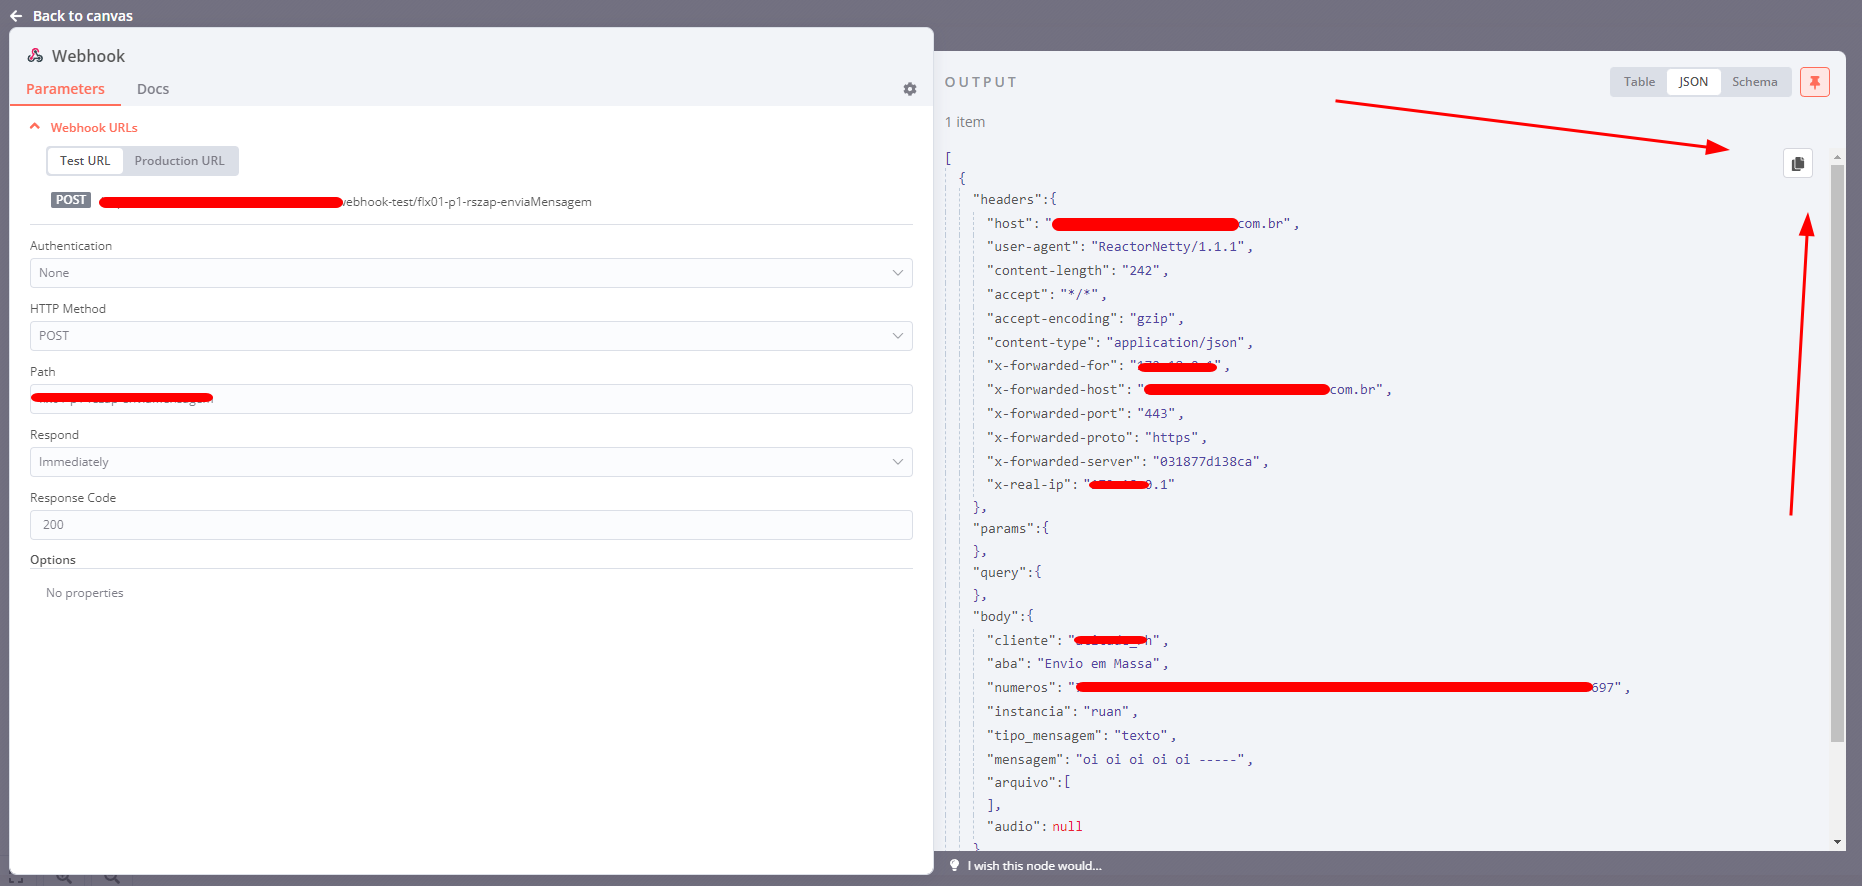Click the "user-agent" ReactorNetty line
1862x886 pixels.
tap(1120, 247)
